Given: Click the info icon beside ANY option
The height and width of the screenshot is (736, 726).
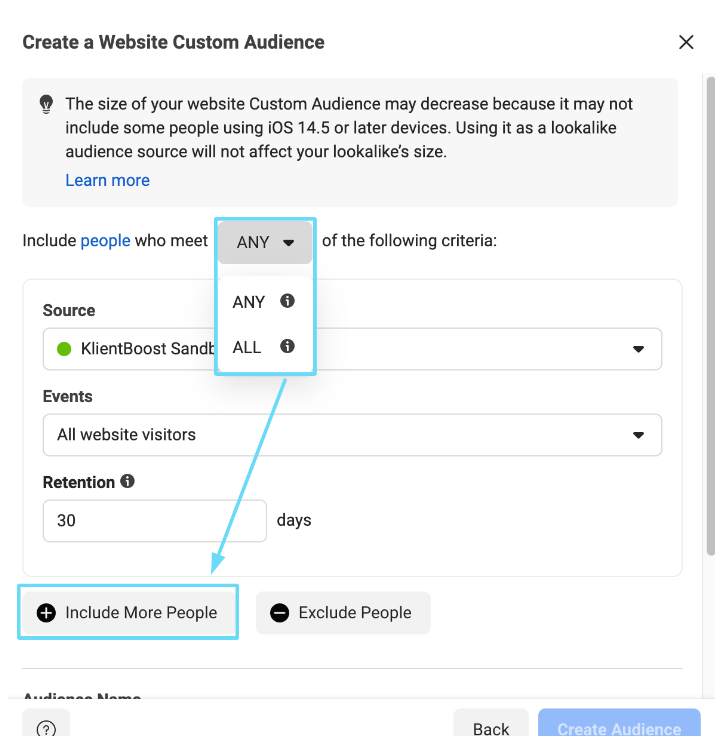Looking at the screenshot, I should coord(288,301).
